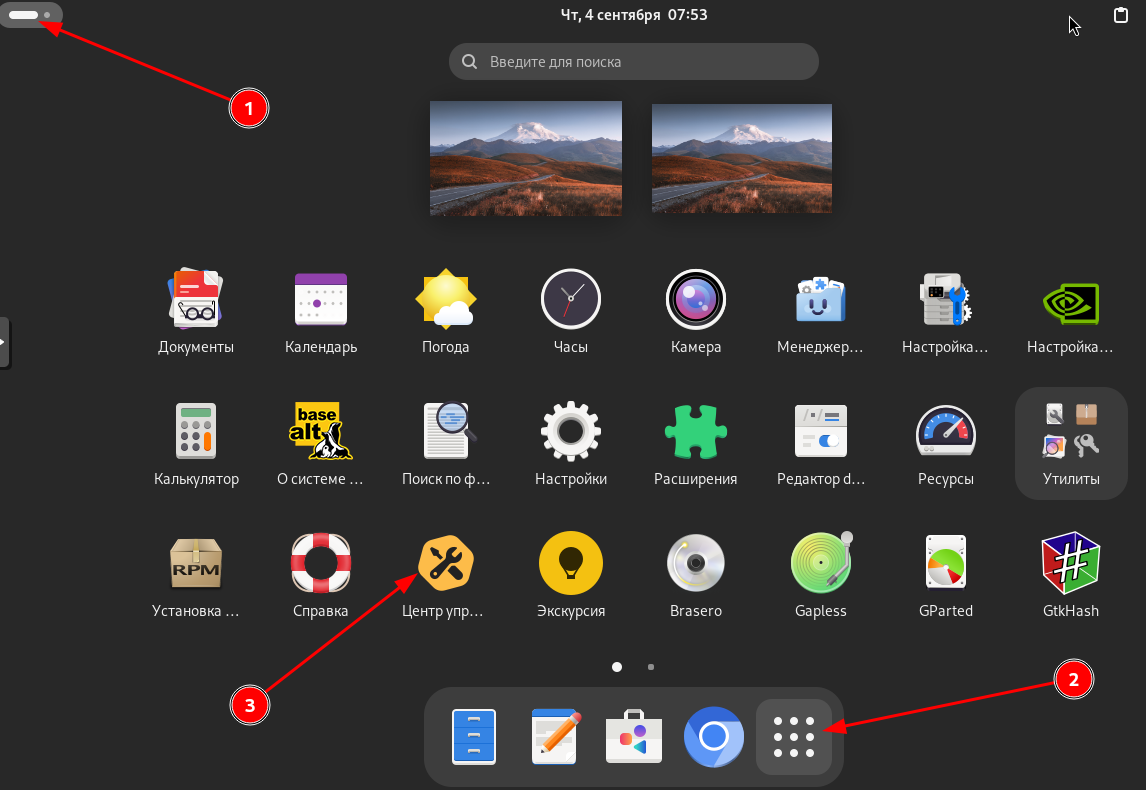Open the Weather app
Viewport: 1146px width, 790px height.
pyautogui.click(x=445, y=299)
